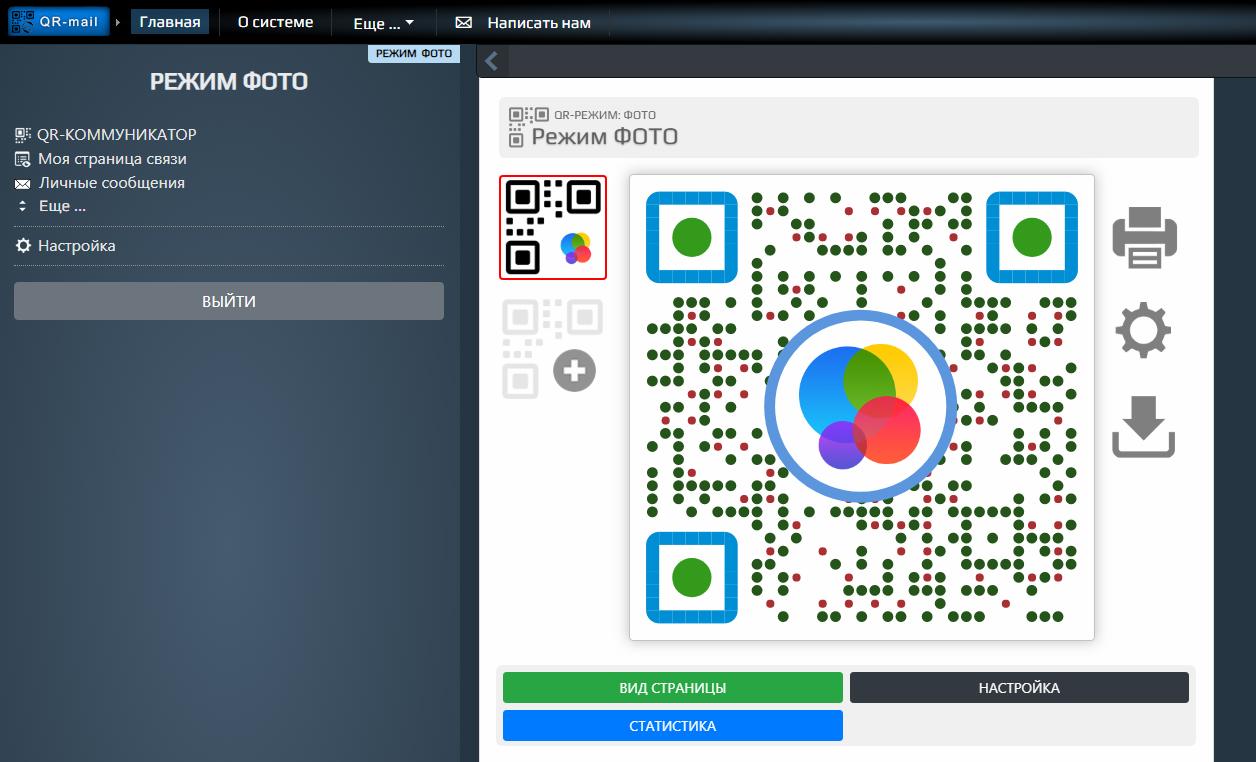
Task: Click the gear icon beside Настройка
Action: click(x=23, y=245)
